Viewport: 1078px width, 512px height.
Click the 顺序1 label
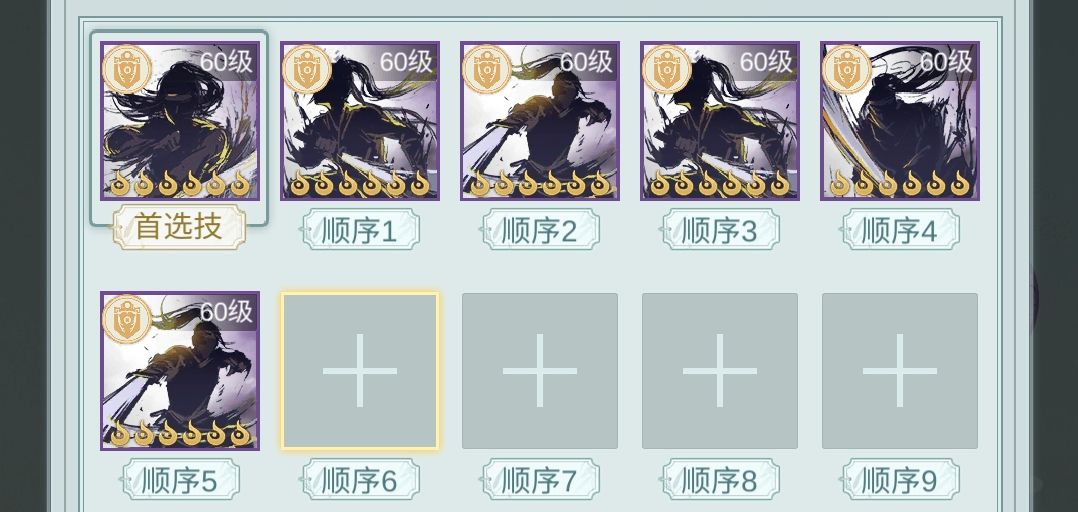pyautogui.click(x=360, y=230)
